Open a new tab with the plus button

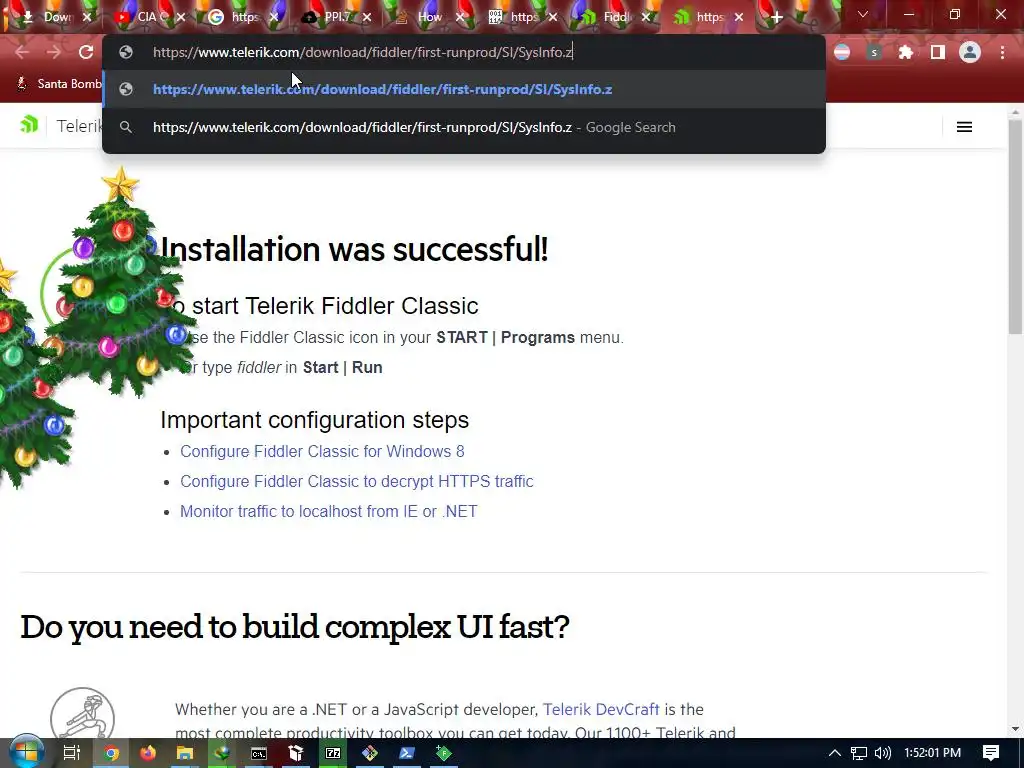(x=776, y=17)
